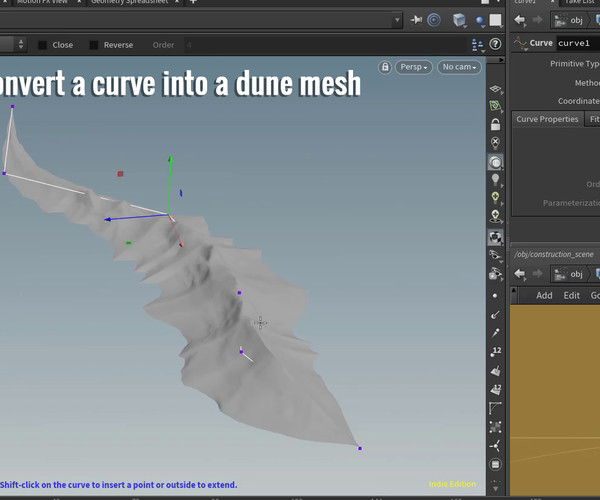Go back in the network editor
Image resolution: width=600 pixels, height=500 pixels.
point(520,274)
